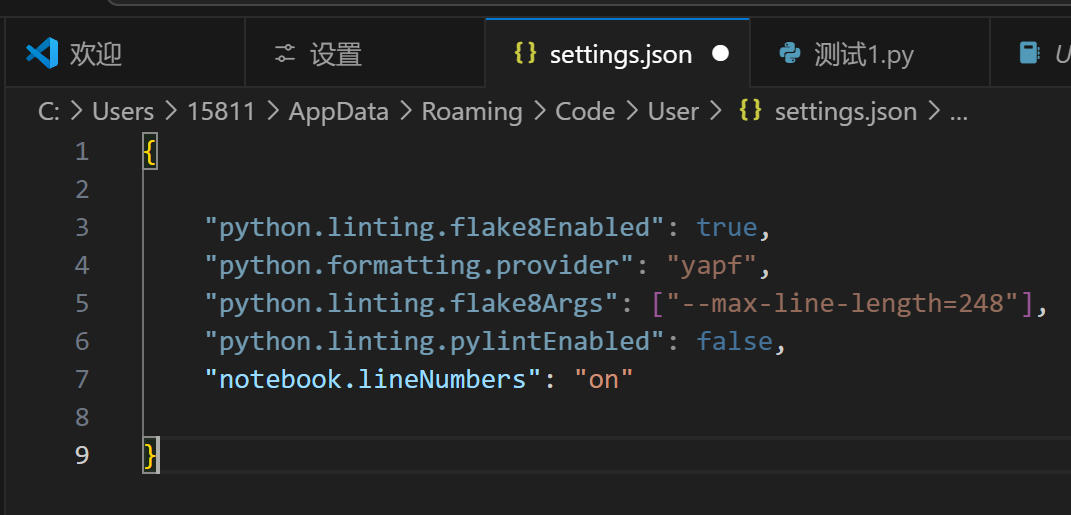Click the false value on line 6
Viewport: 1071px width, 515px height.
tap(735, 341)
